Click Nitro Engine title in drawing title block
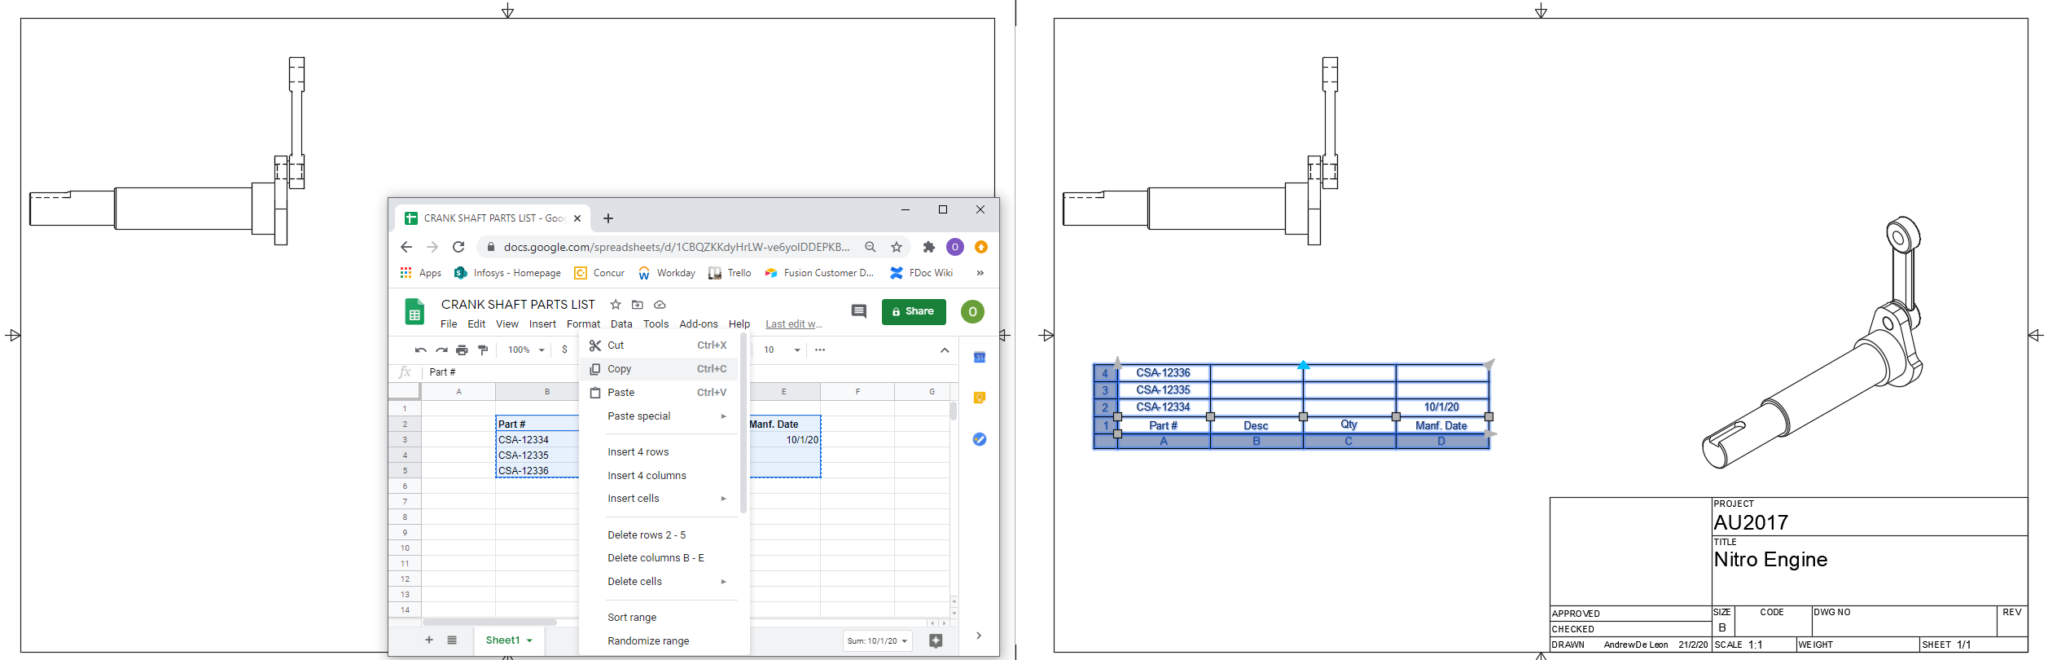Image resolution: width=2048 pixels, height=660 pixels. tap(1771, 560)
